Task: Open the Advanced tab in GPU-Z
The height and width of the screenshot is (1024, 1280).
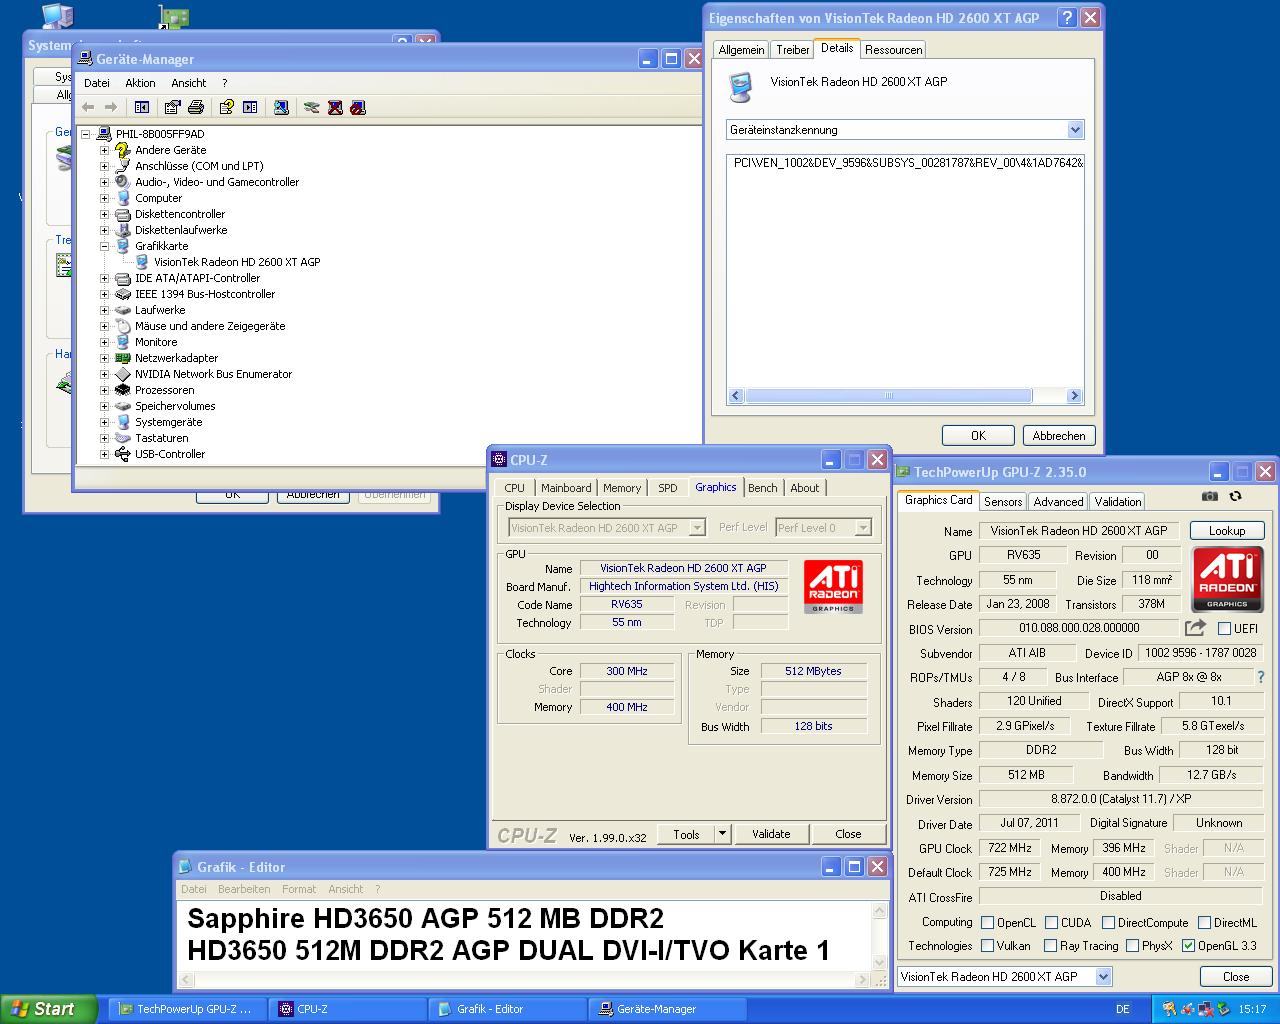Action: [1058, 502]
